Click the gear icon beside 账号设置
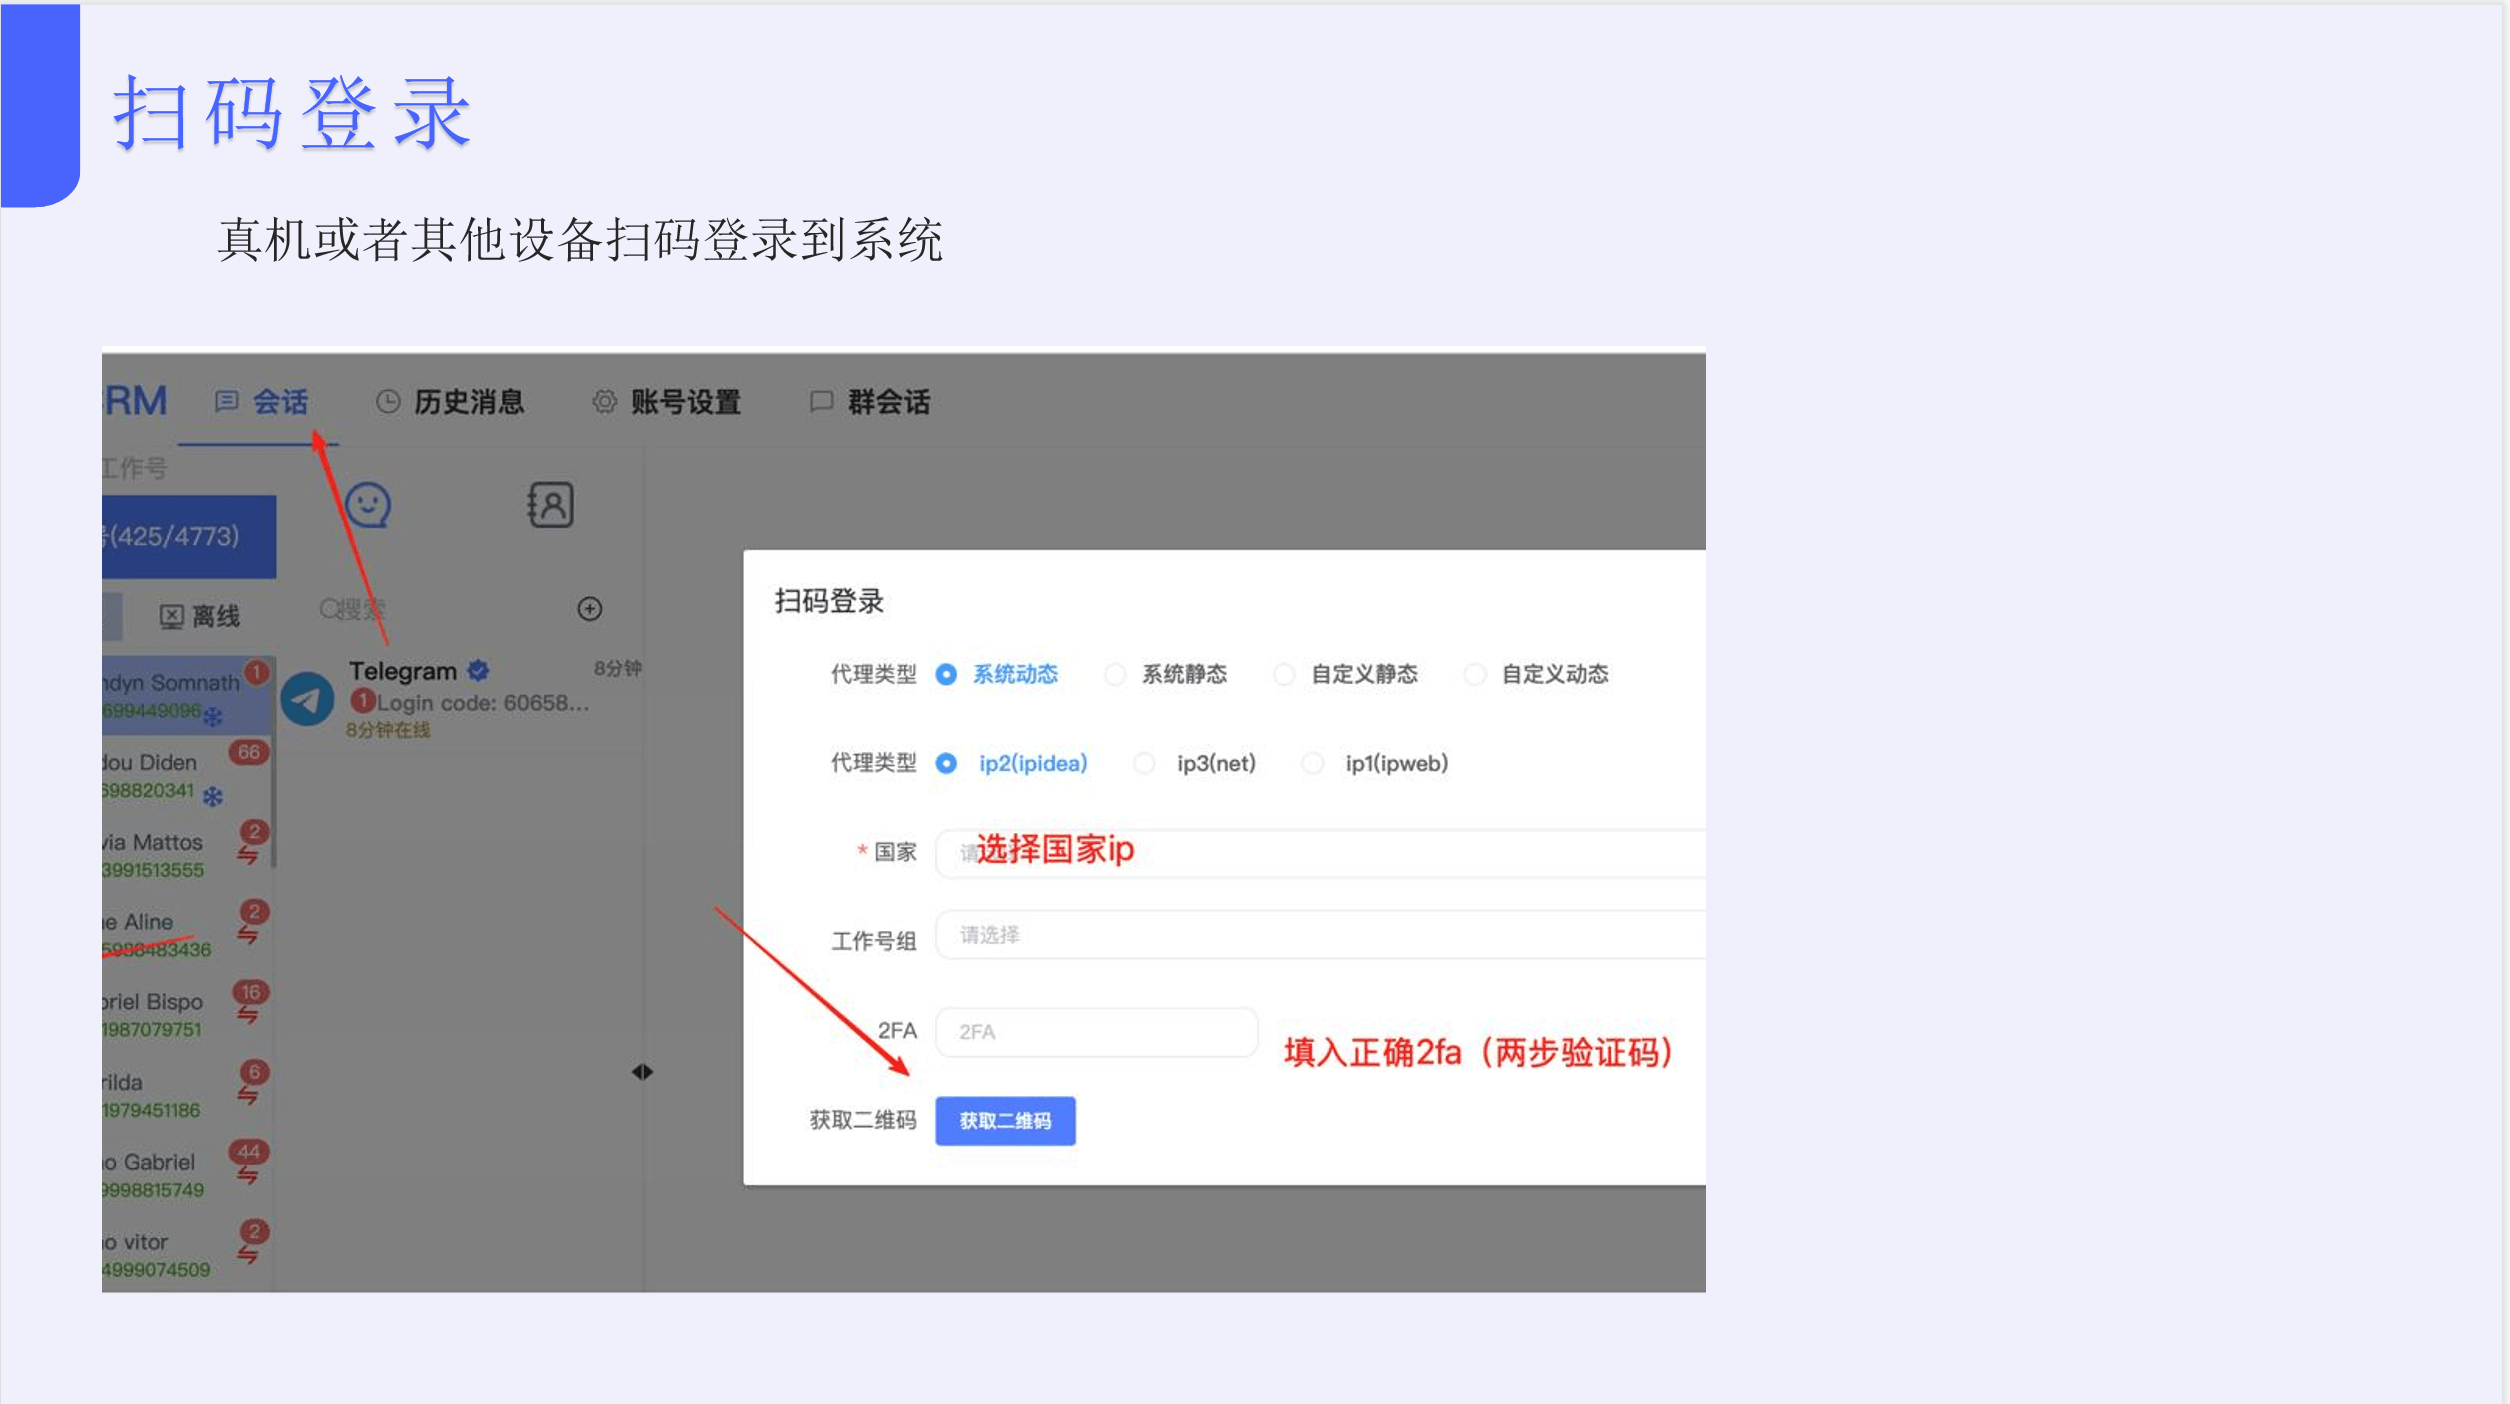Image resolution: width=2510 pixels, height=1404 pixels. [604, 402]
